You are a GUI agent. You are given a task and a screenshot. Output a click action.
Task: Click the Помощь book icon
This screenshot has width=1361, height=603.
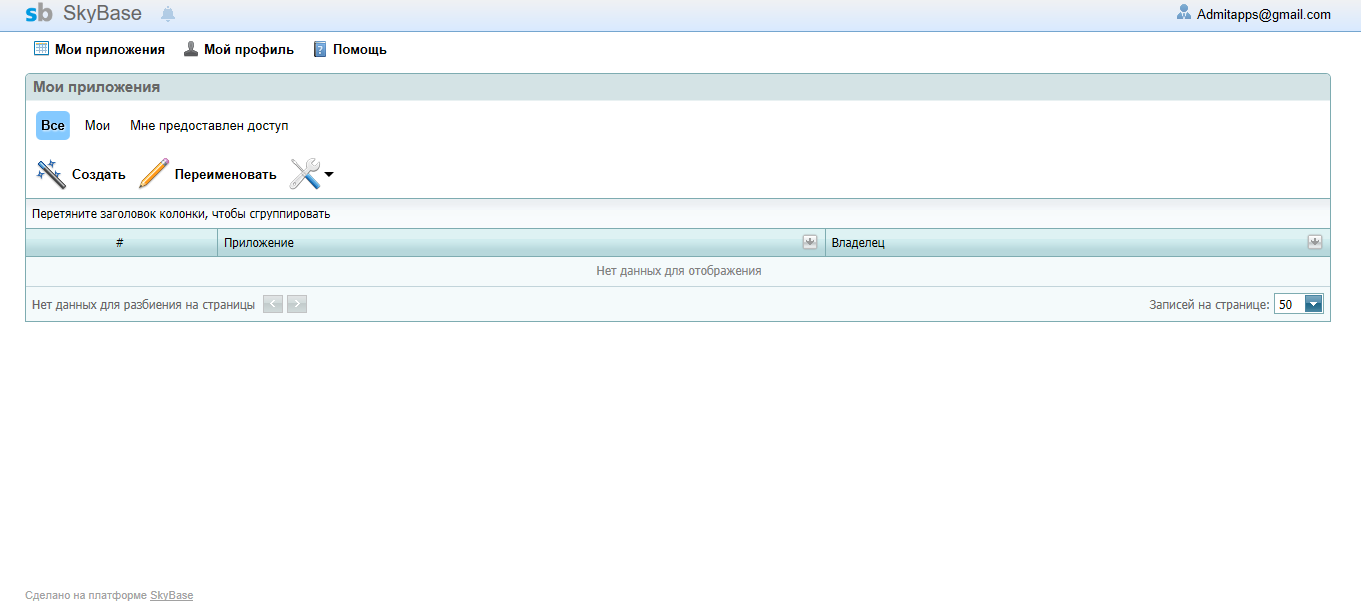click(x=320, y=49)
